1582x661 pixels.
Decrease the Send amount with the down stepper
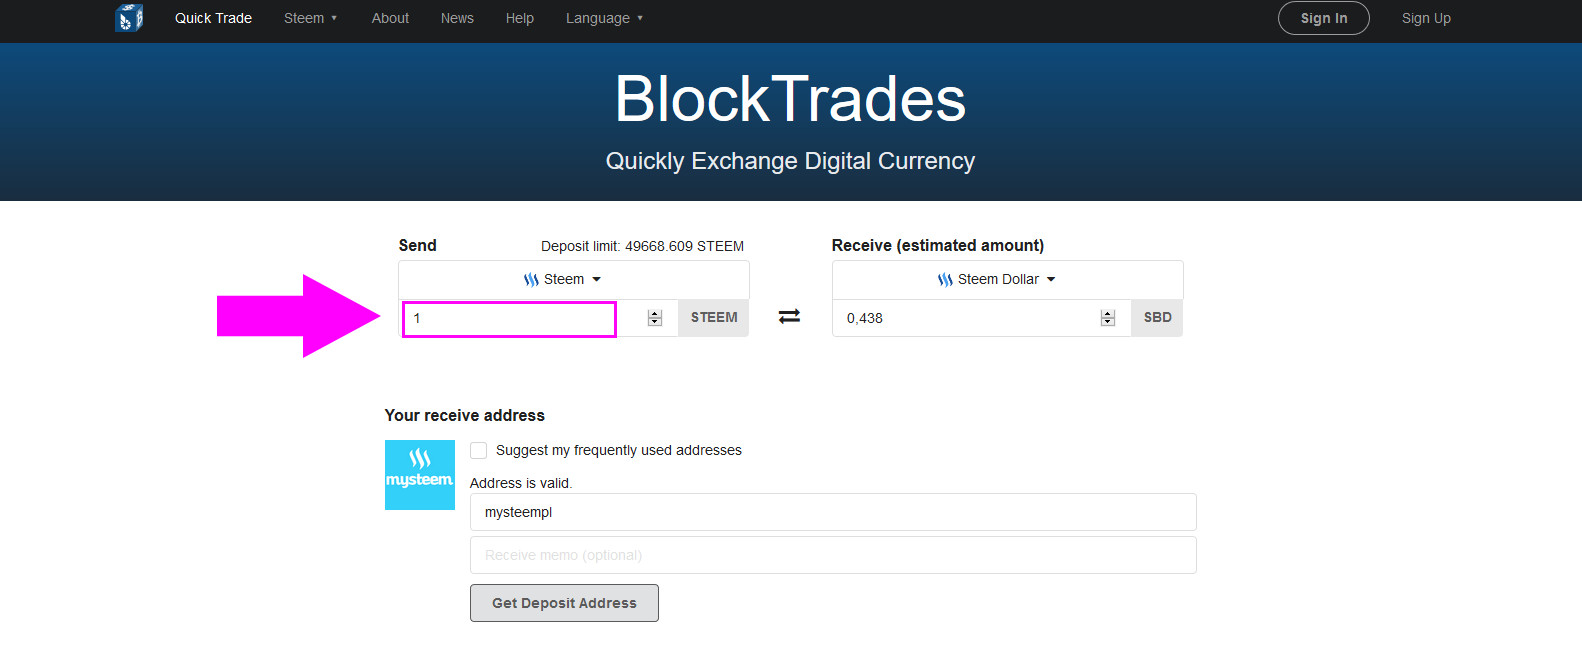pyautogui.click(x=655, y=322)
